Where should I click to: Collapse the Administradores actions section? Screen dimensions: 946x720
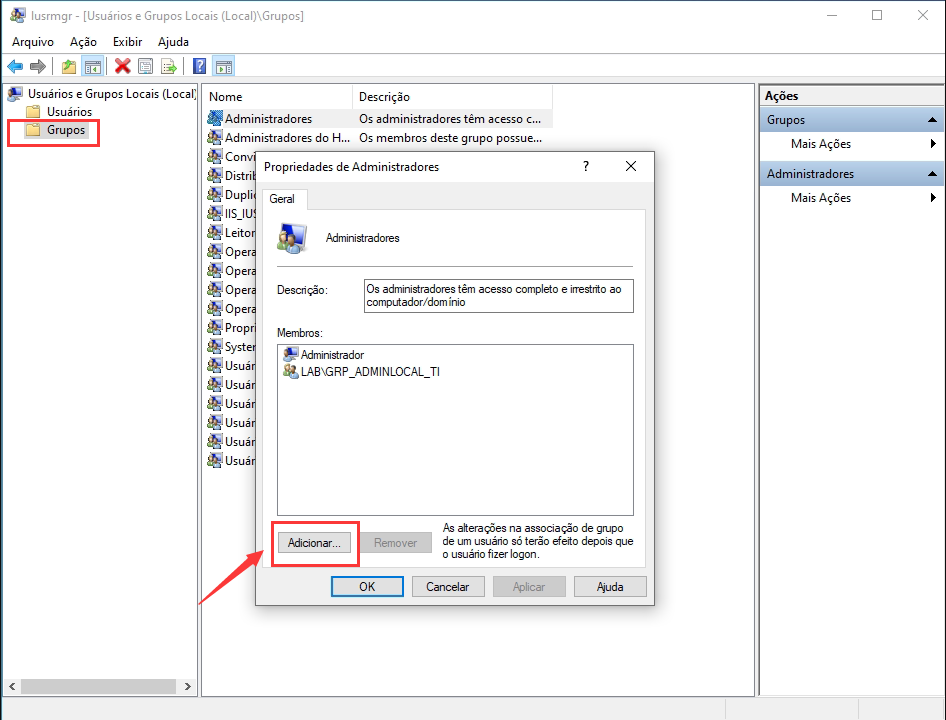(x=932, y=172)
